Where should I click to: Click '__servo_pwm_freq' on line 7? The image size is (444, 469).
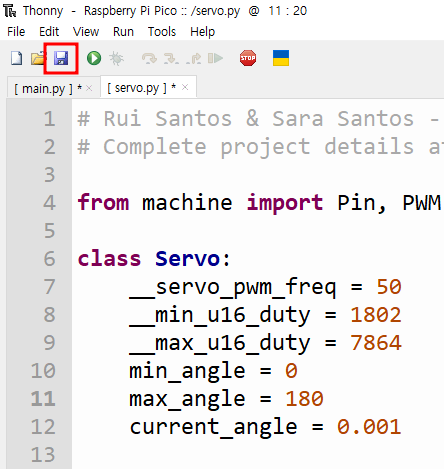click(x=233, y=287)
